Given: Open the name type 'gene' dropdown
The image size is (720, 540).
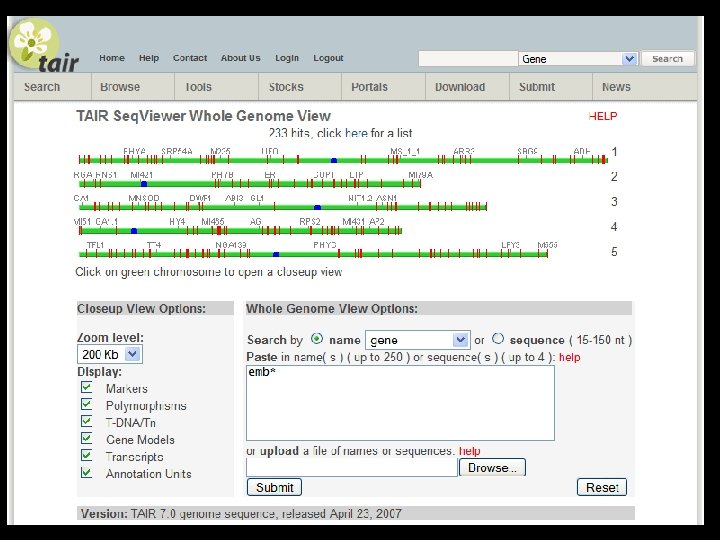Looking at the screenshot, I should click(x=417, y=340).
